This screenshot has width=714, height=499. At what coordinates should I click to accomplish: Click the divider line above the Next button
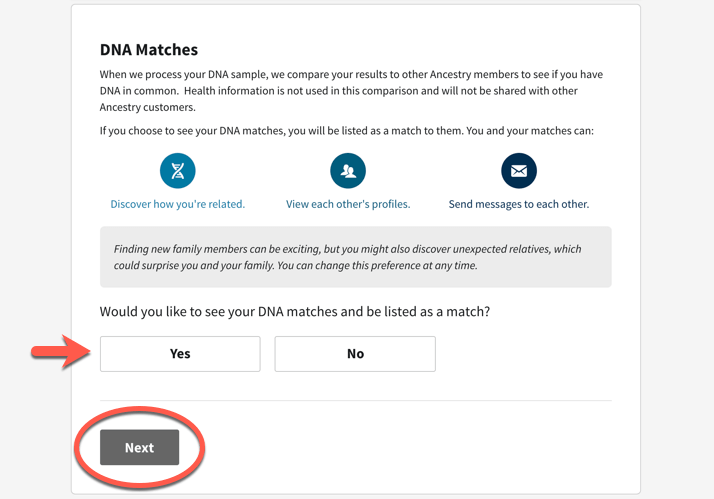[356, 401]
